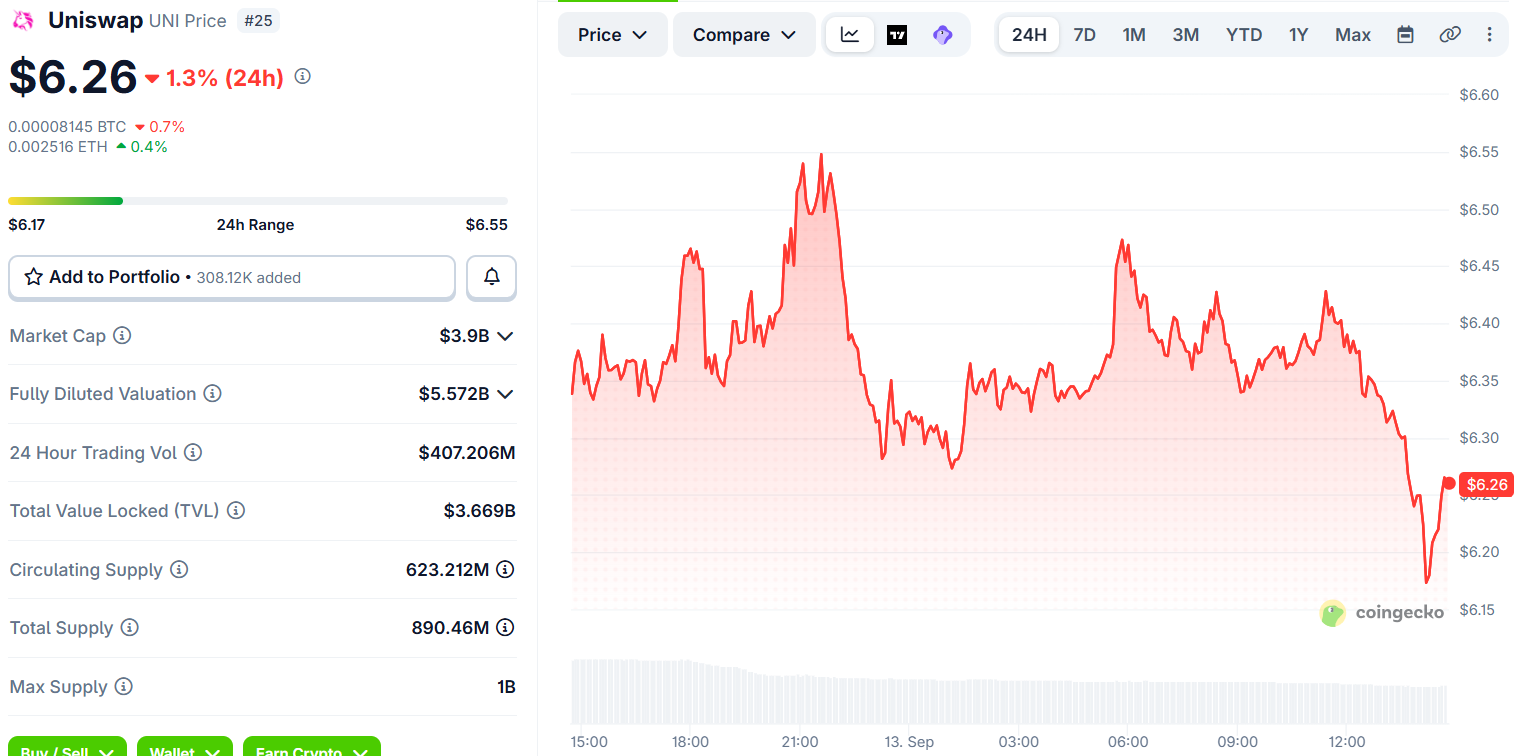Click the 0.002516 ETH price text
The width and height of the screenshot is (1517, 756).
(x=58, y=147)
